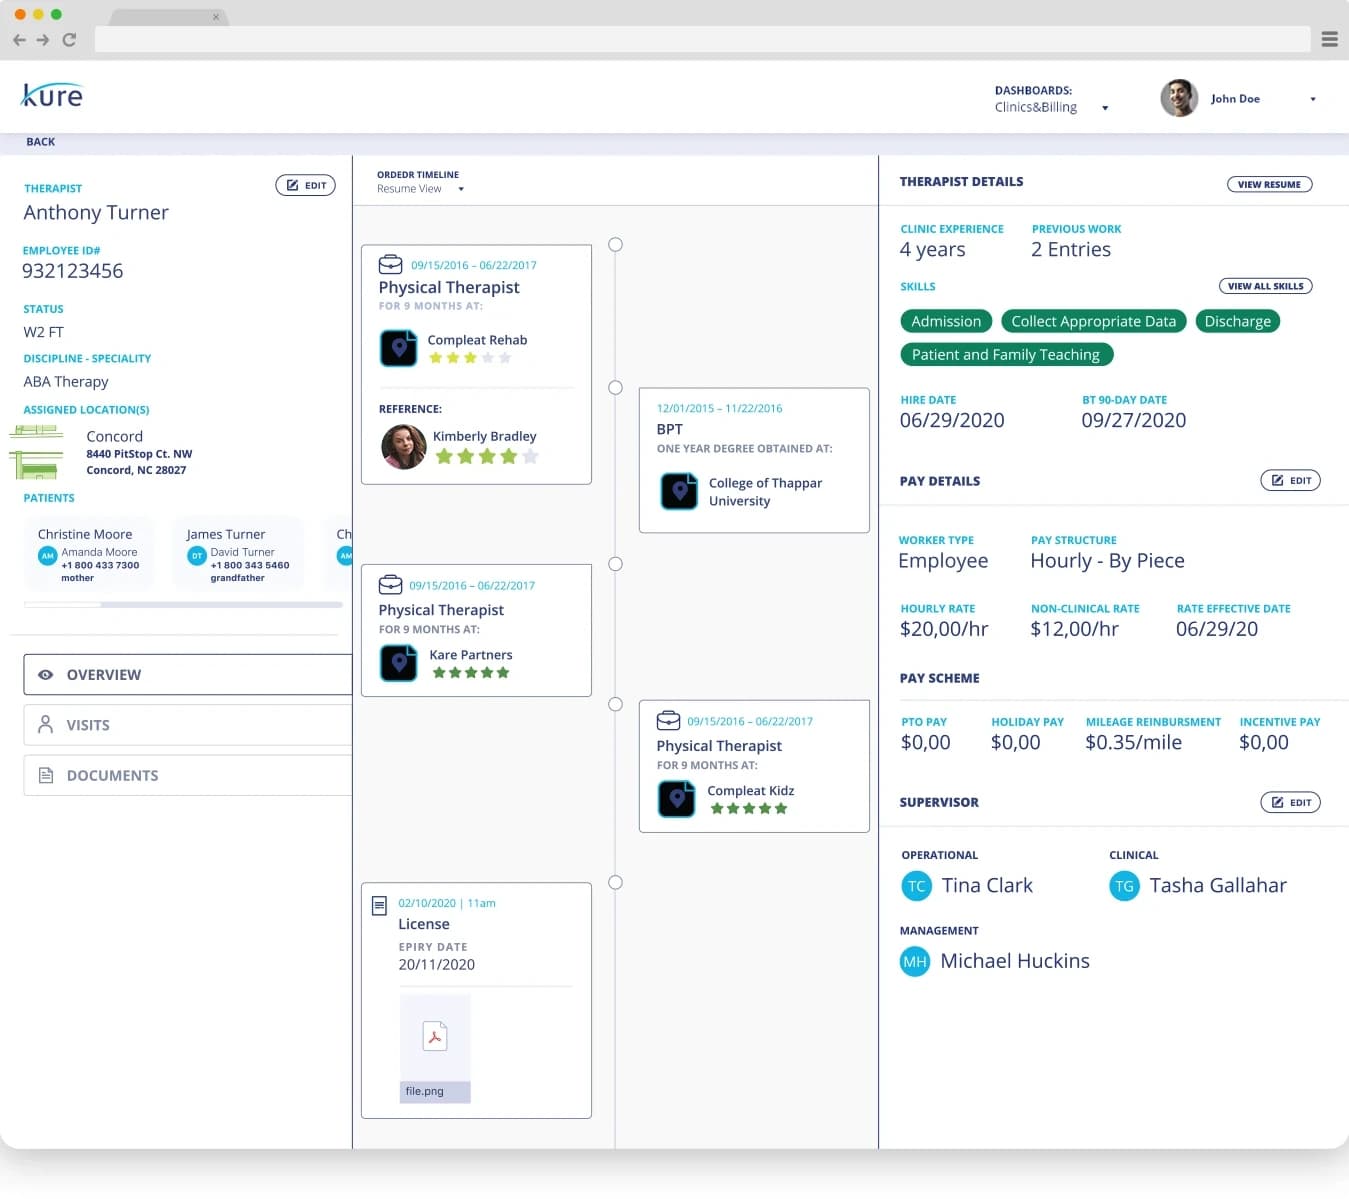Click the Concord location map thumbnail
Viewport: 1349px width, 1199px height.
click(x=37, y=452)
